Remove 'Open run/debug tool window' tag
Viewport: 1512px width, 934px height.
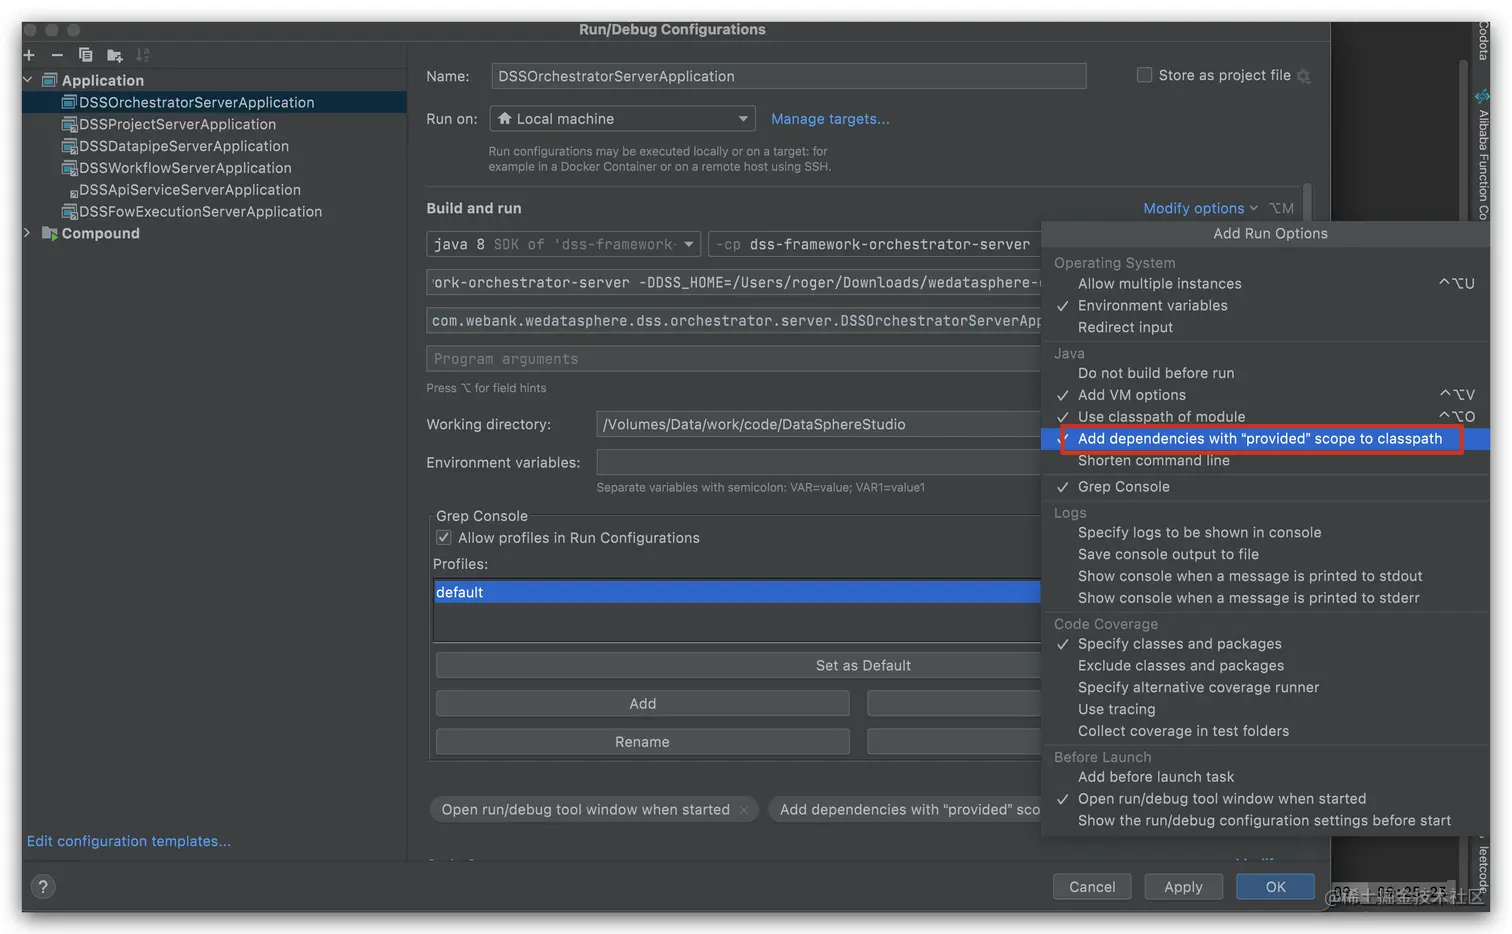point(744,810)
